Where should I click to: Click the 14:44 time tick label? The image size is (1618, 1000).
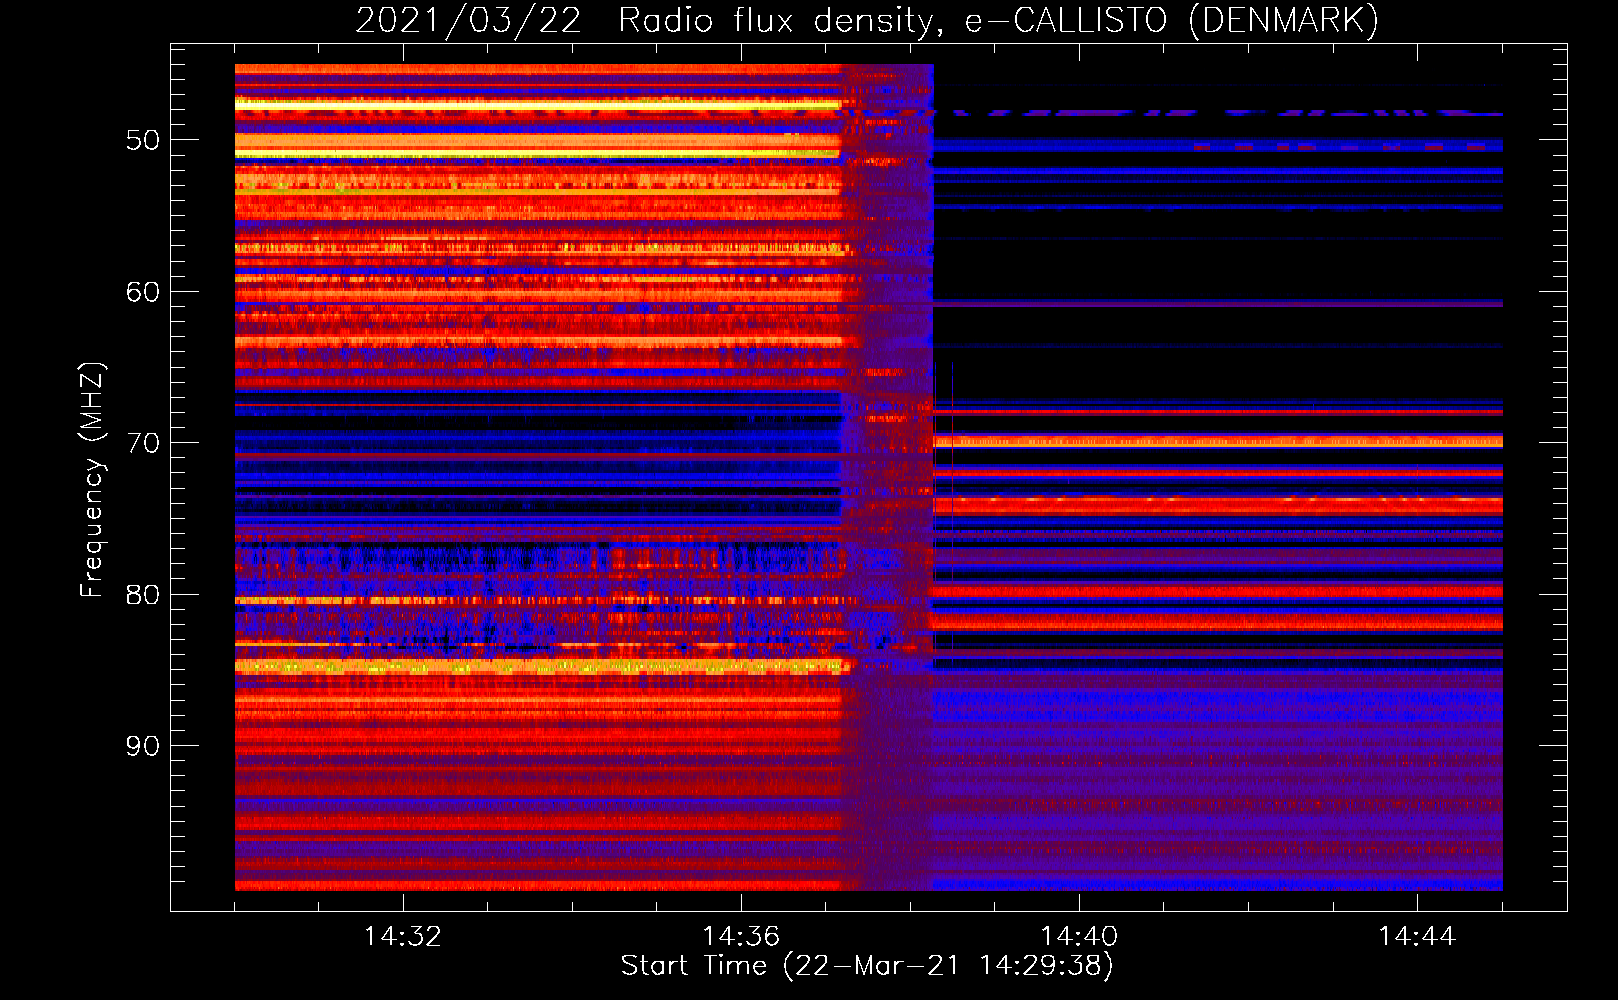point(1417,937)
